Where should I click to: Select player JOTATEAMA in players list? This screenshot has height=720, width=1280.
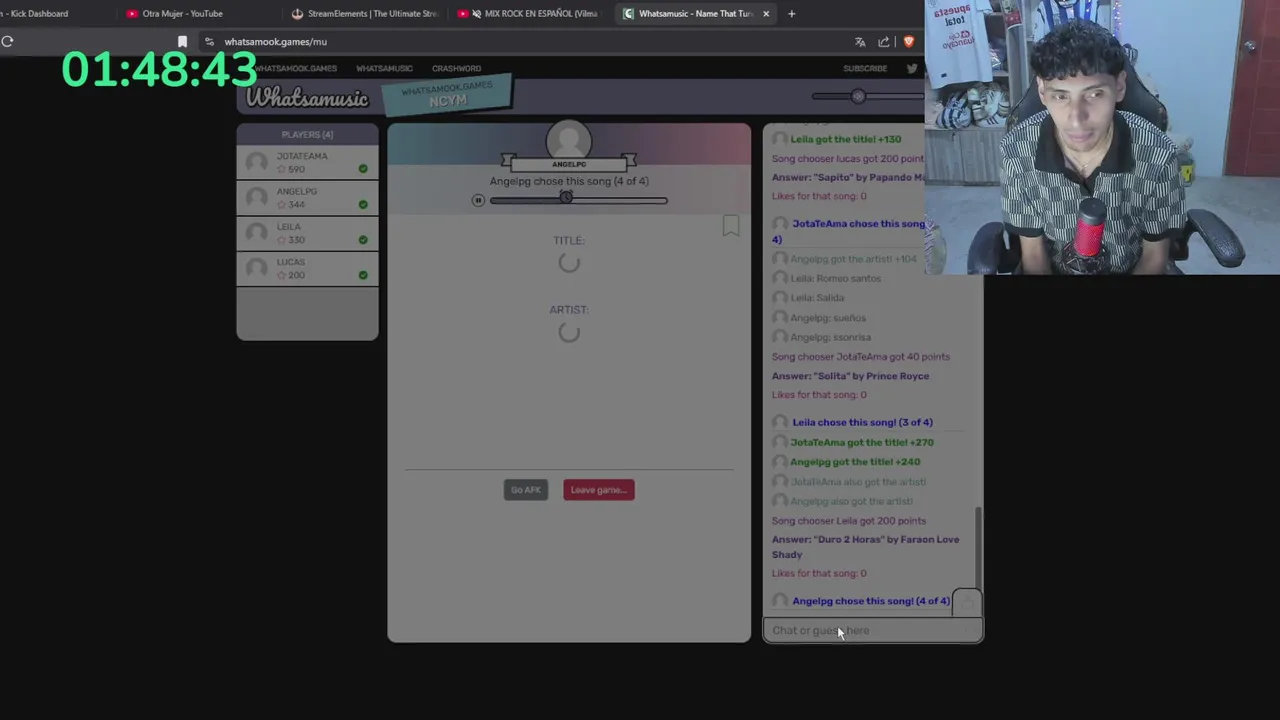click(x=307, y=162)
